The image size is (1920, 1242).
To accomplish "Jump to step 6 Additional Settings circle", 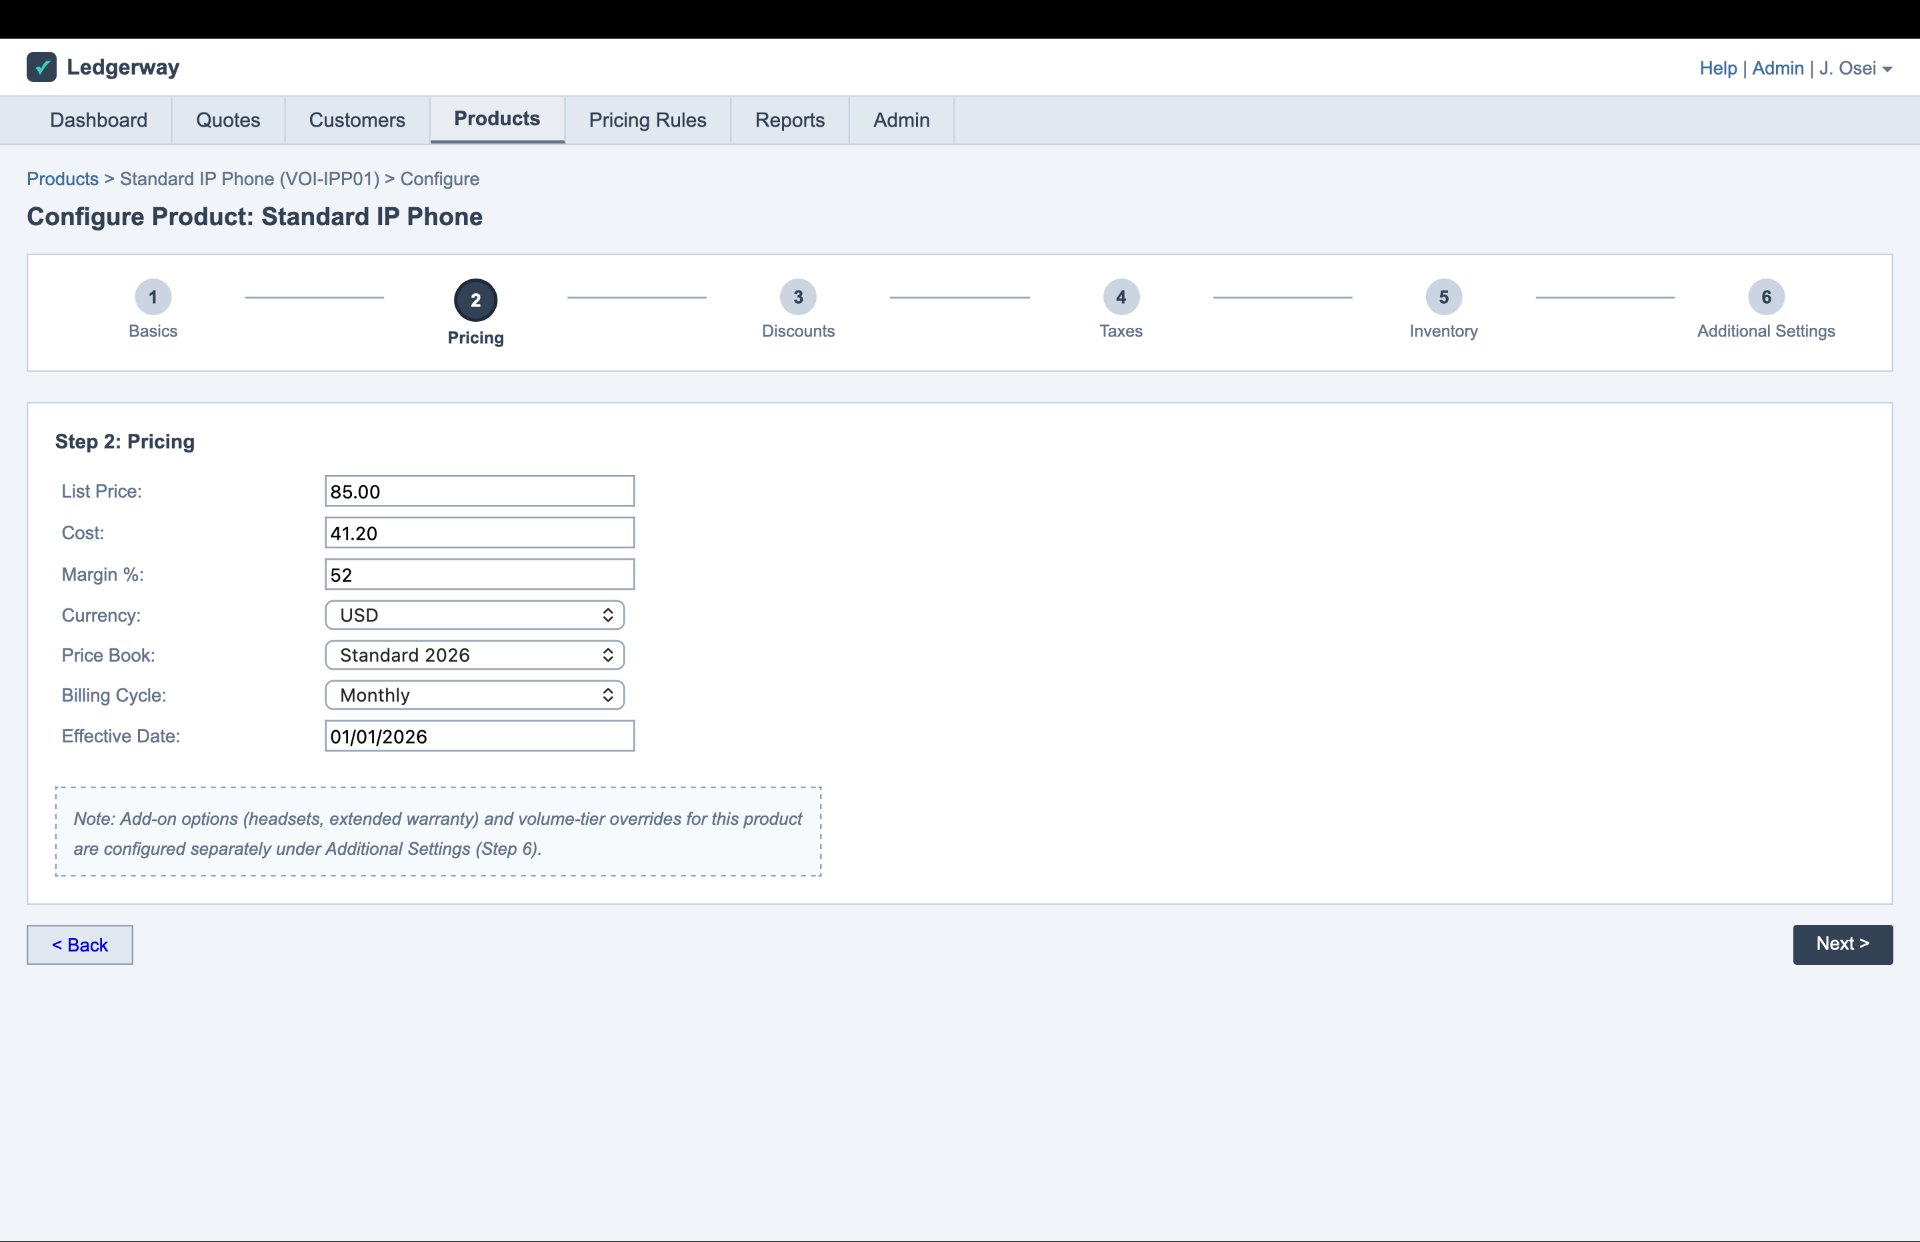I will click(x=1766, y=297).
